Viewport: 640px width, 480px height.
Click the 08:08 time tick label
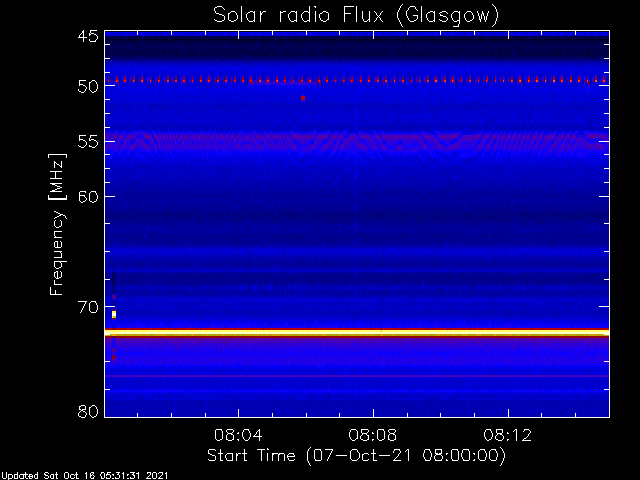373,435
